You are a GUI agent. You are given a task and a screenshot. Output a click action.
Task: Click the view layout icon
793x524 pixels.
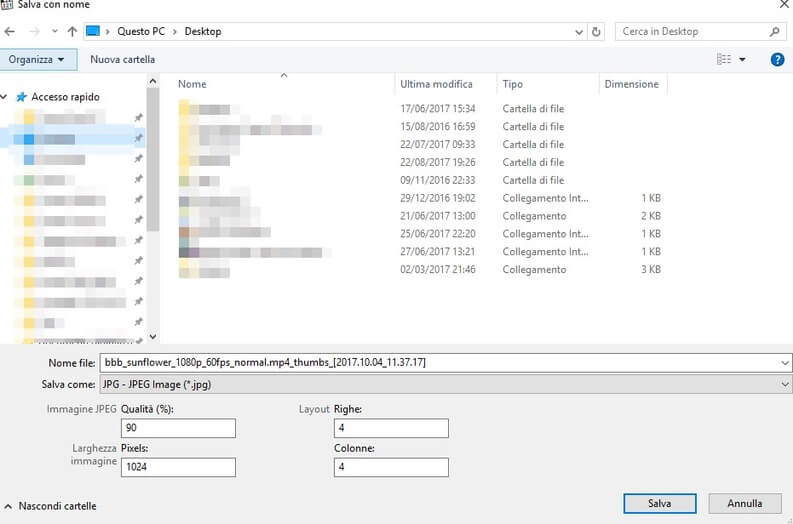(724, 60)
